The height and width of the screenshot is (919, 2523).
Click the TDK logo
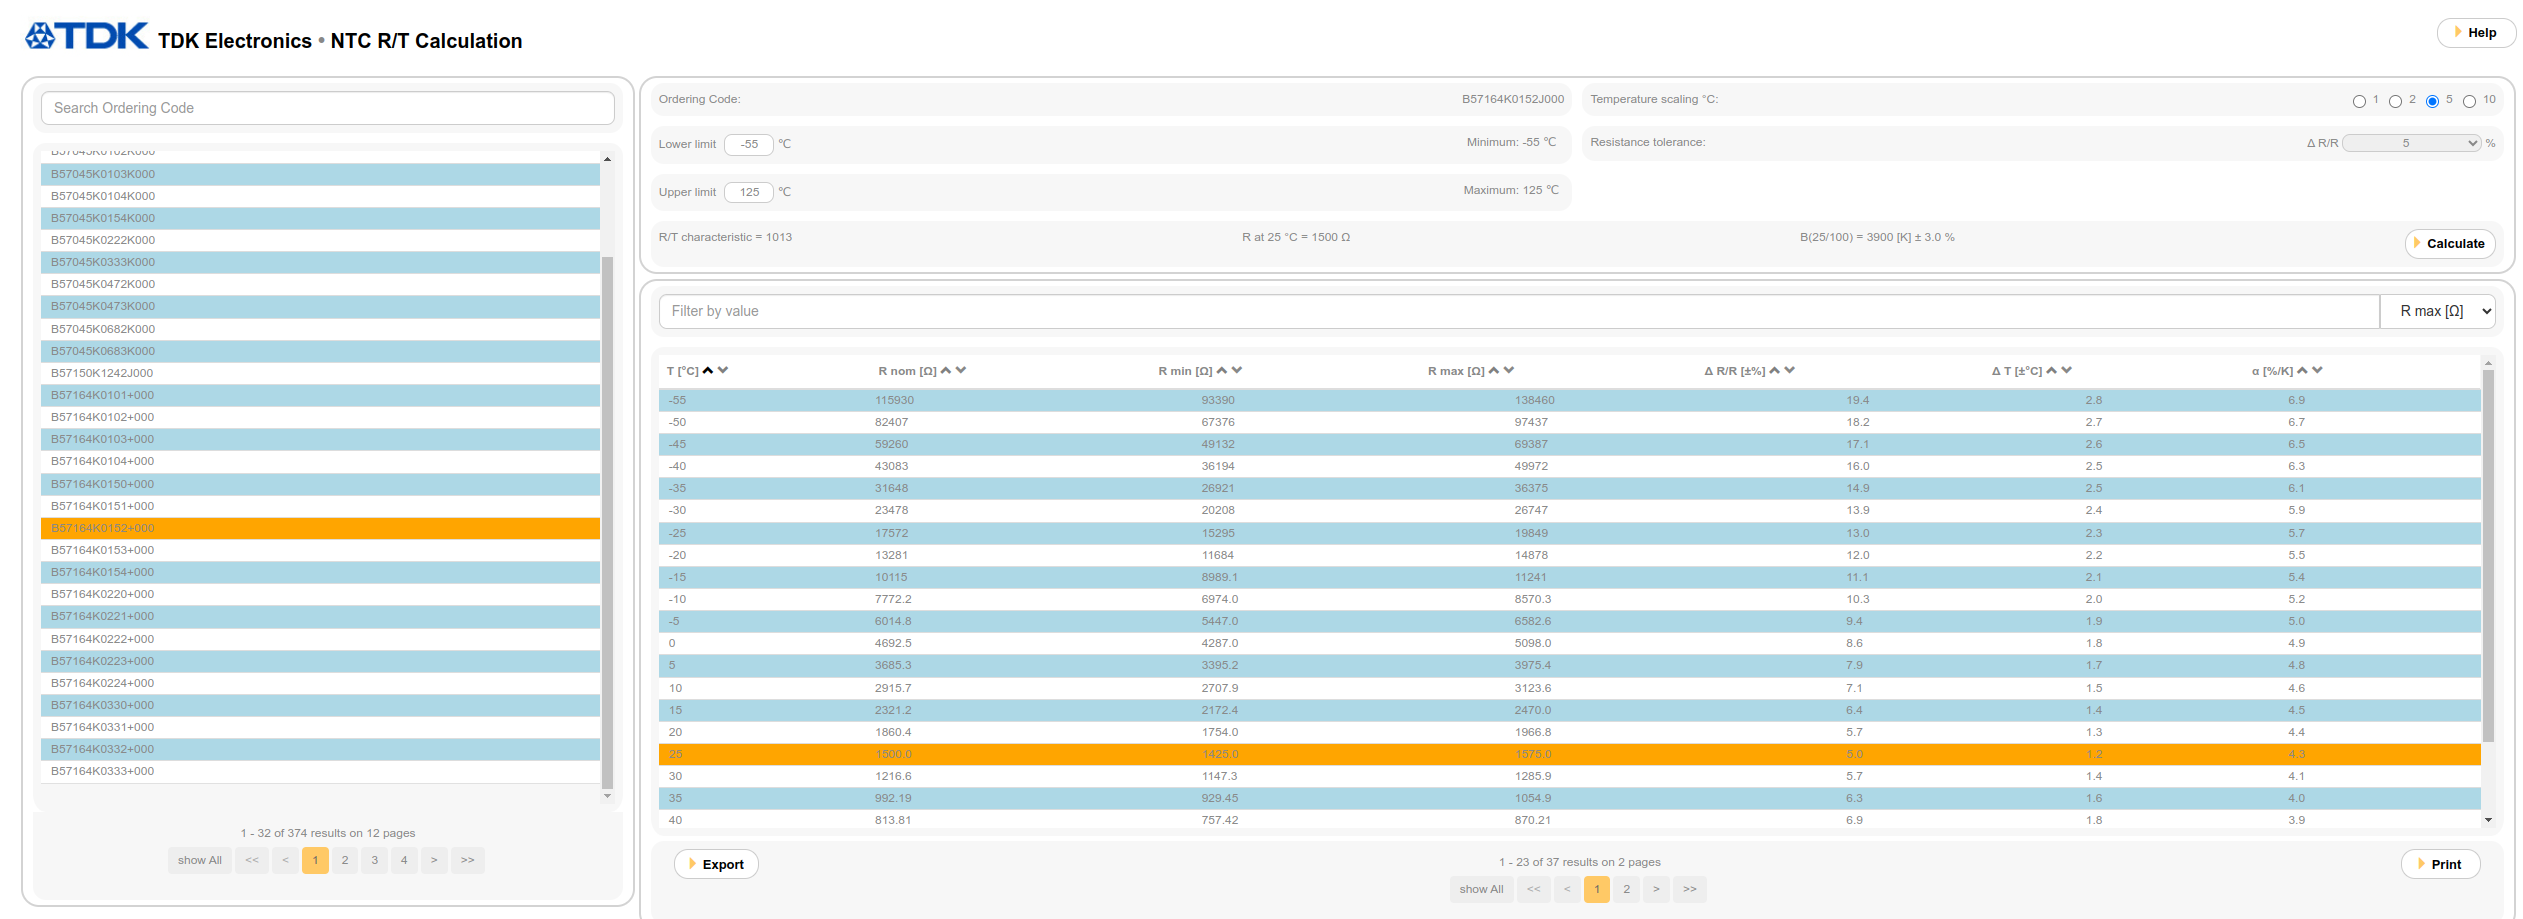87,37
